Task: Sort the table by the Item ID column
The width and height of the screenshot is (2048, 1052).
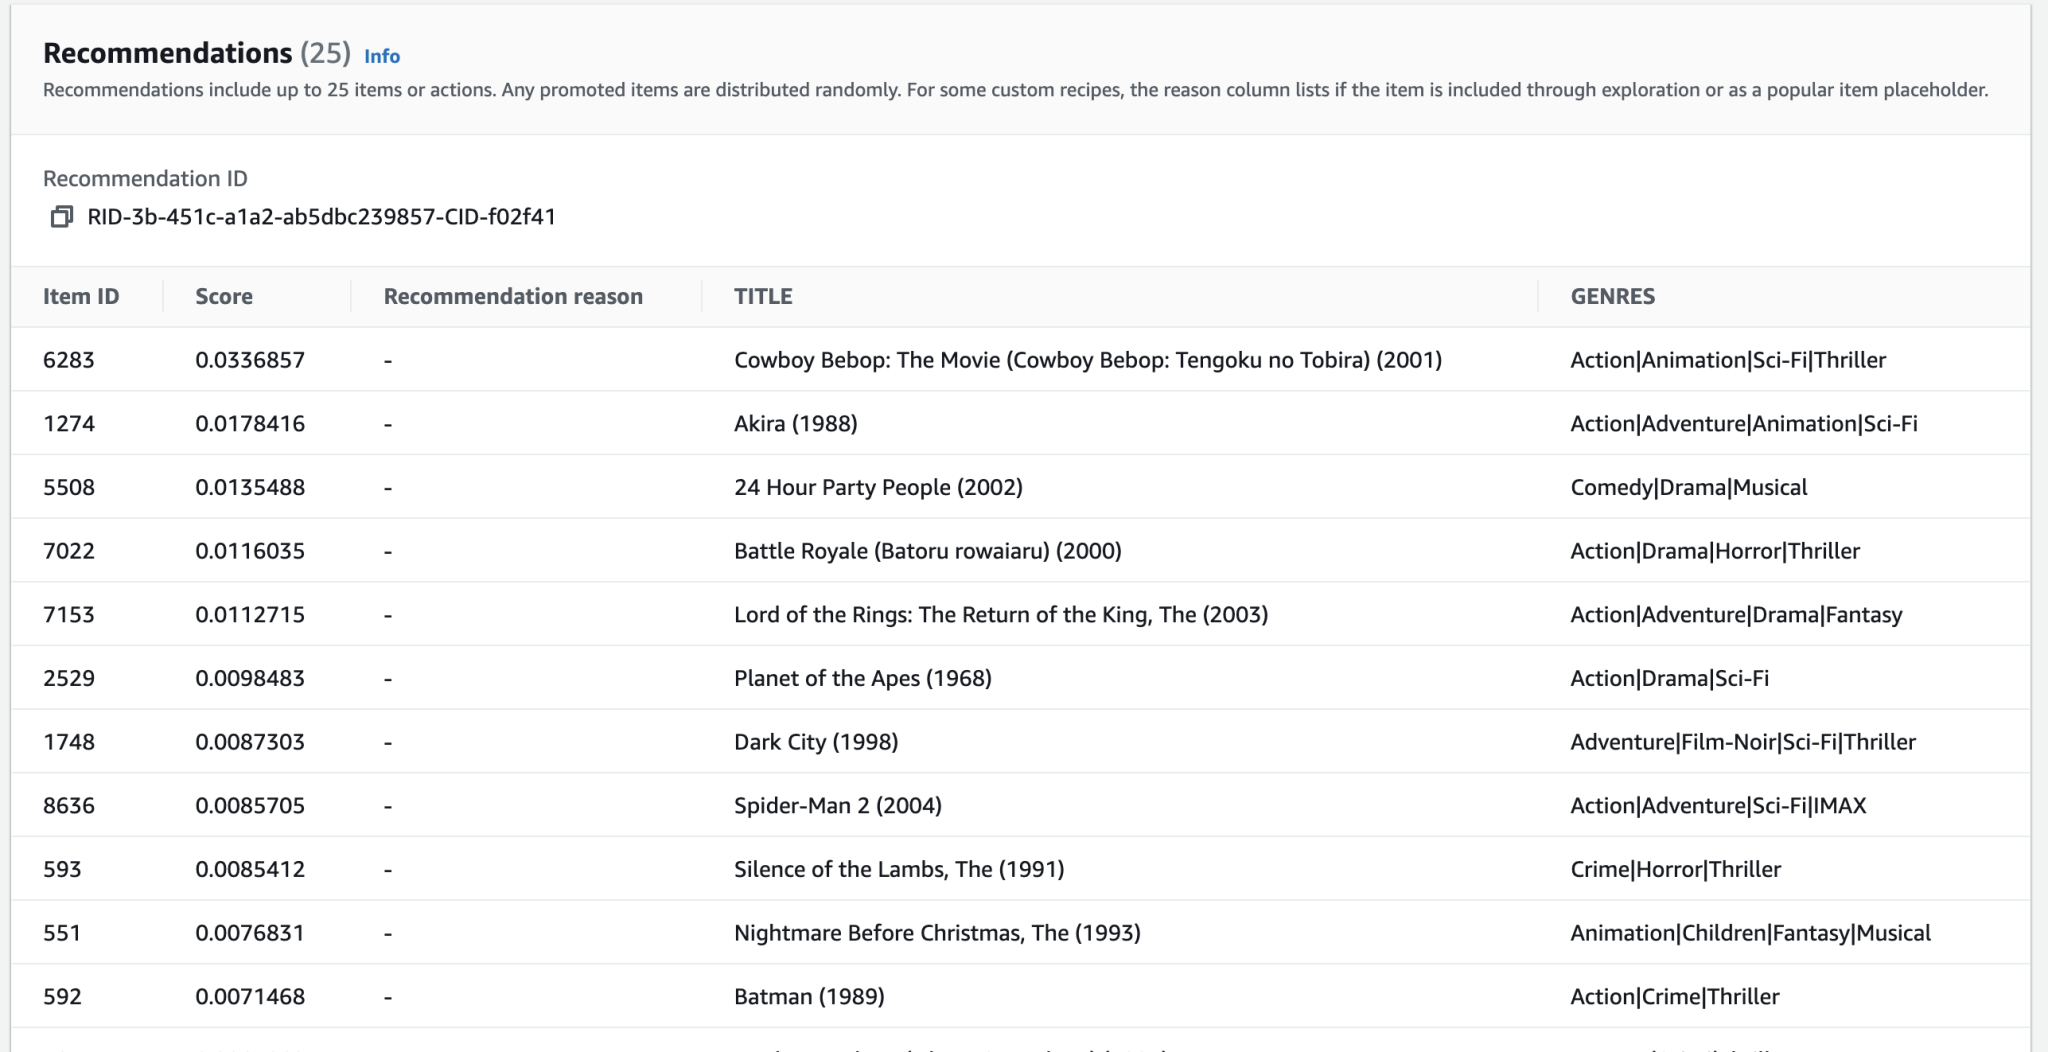Action: point(81,296)
